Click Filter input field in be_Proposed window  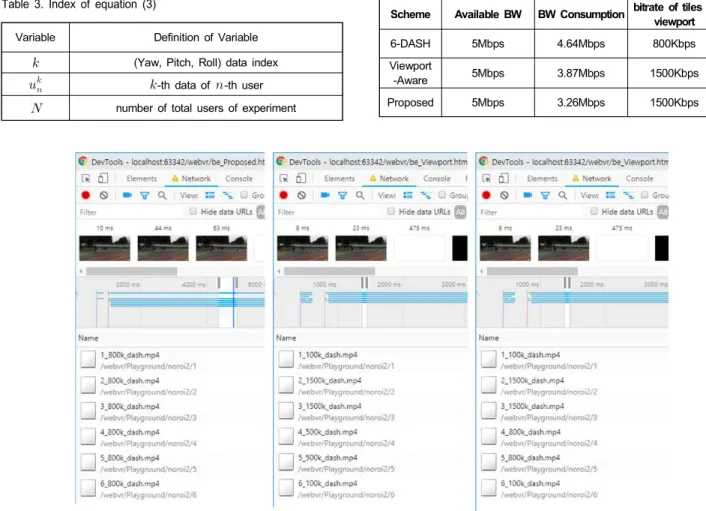click(x=131, y=212)
